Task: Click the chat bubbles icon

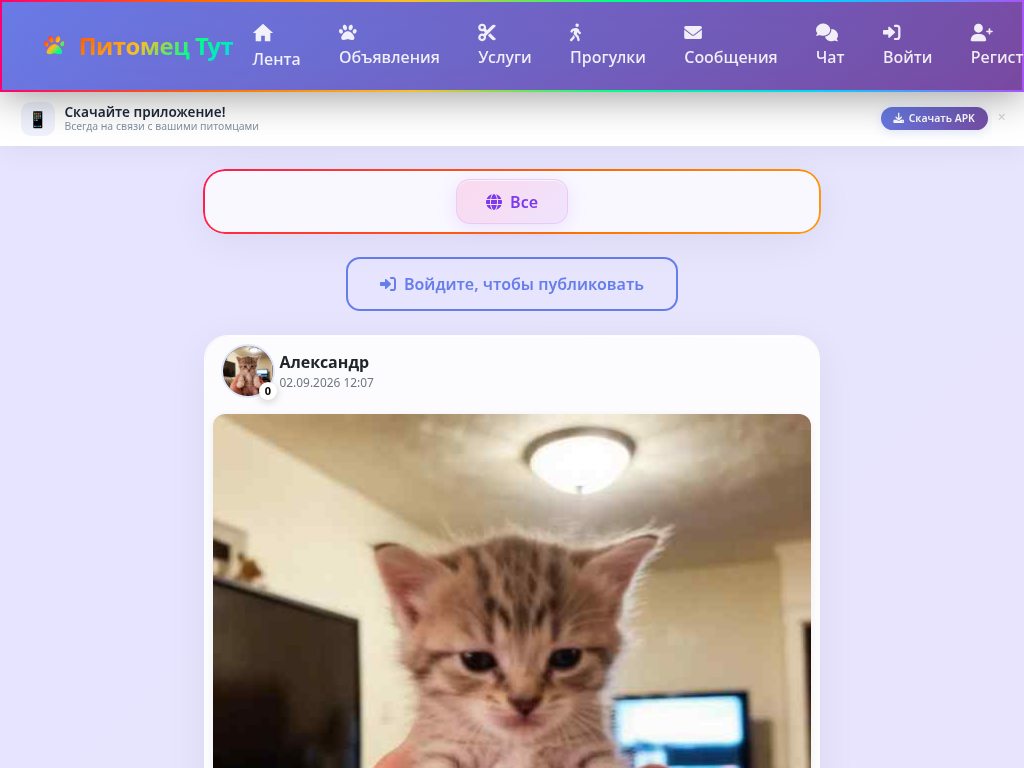Action: click(827, 32)
